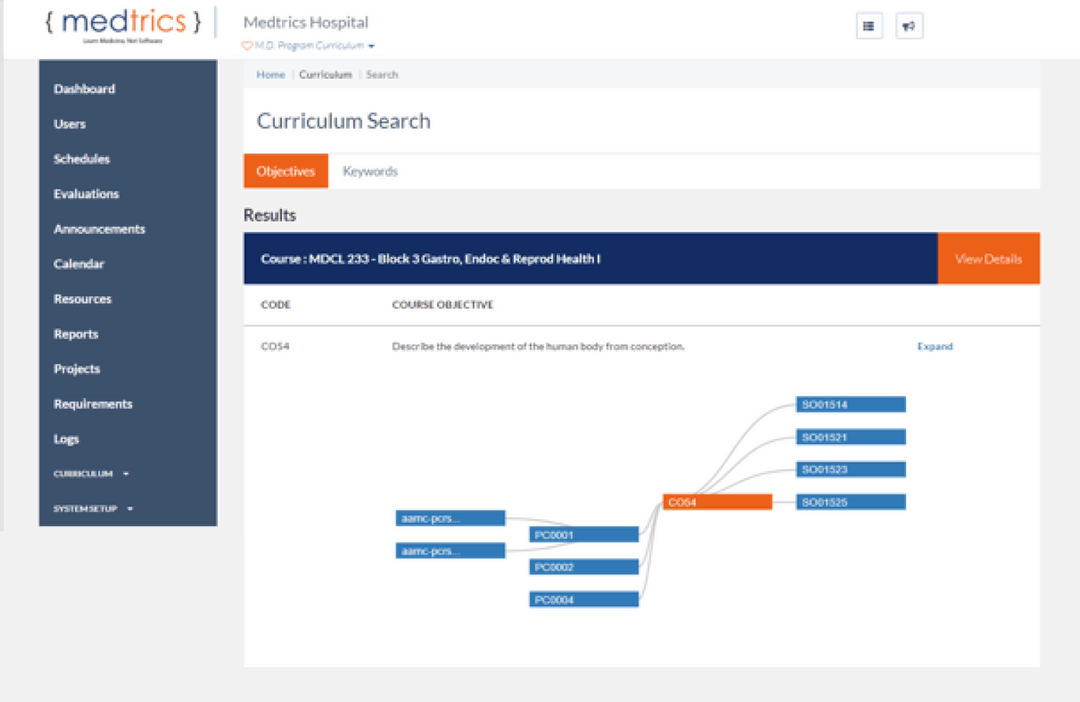Image resolution: width=1080 pixels, height=702 pixels.
Task: Navigate to Home via the breadcrumb
Action: coord(270,74)
